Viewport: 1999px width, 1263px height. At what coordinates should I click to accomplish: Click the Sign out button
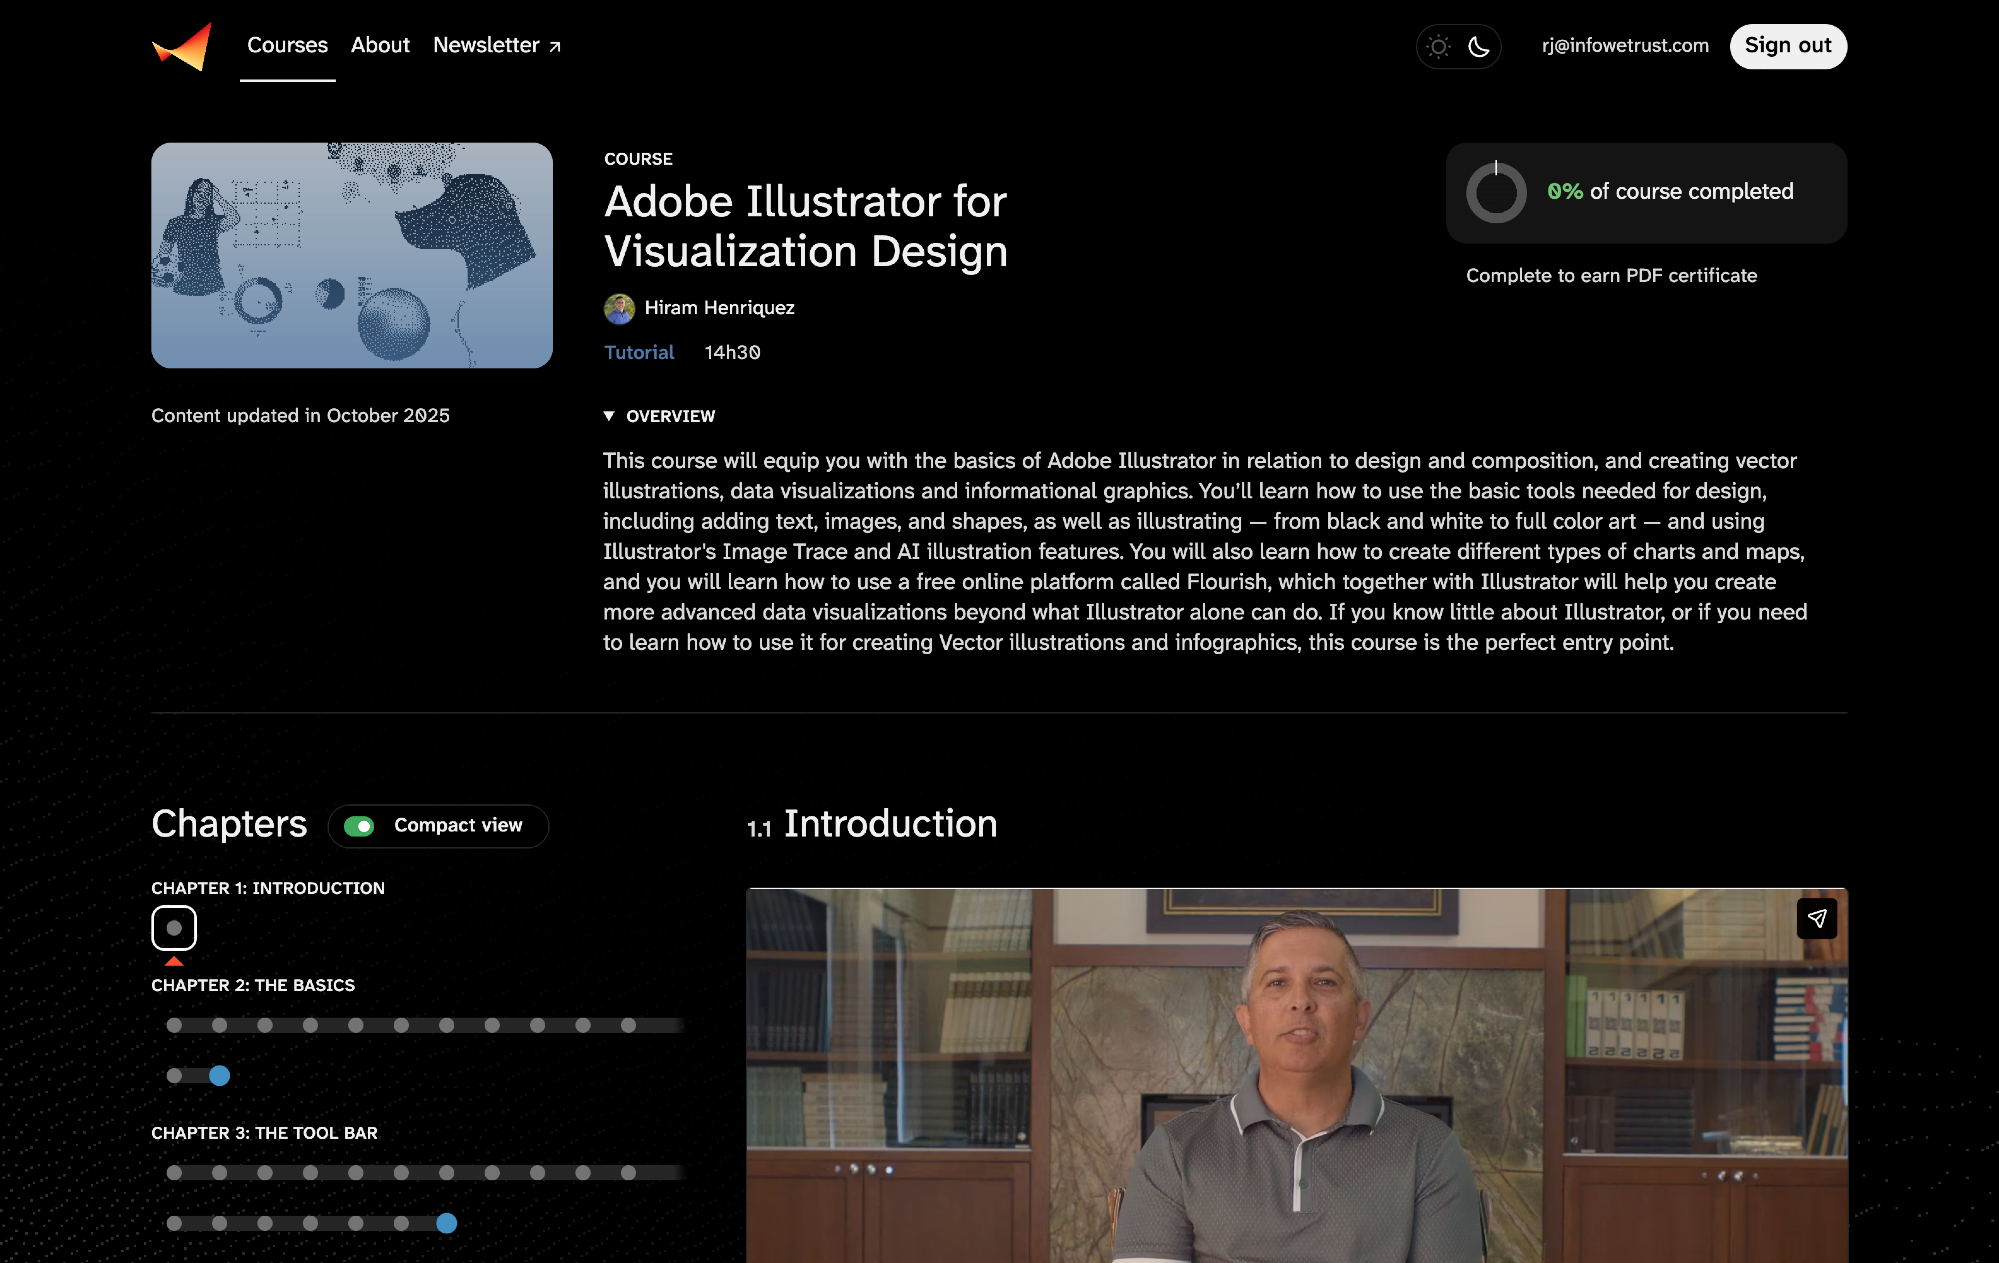pos(1787,46)
